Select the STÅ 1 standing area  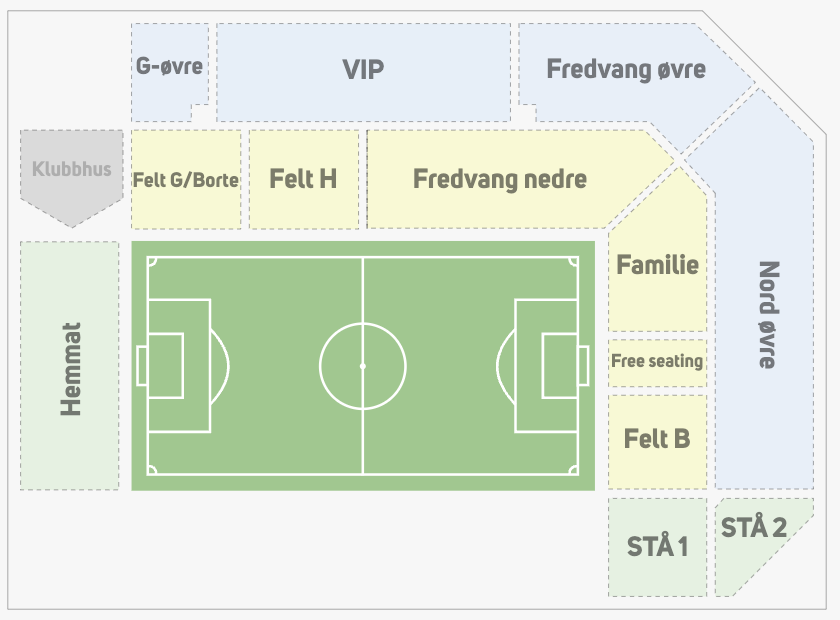pyautogui.click(x=657, y=547)
